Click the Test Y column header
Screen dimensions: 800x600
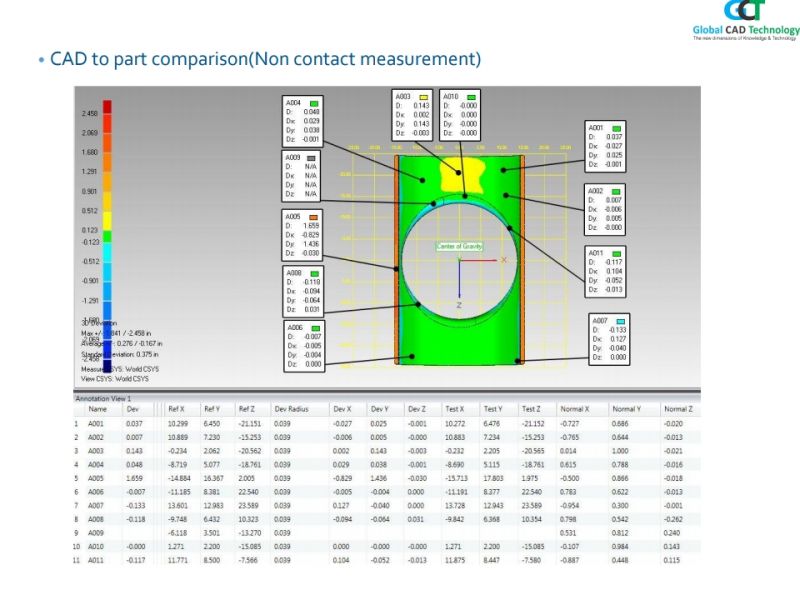493,409
